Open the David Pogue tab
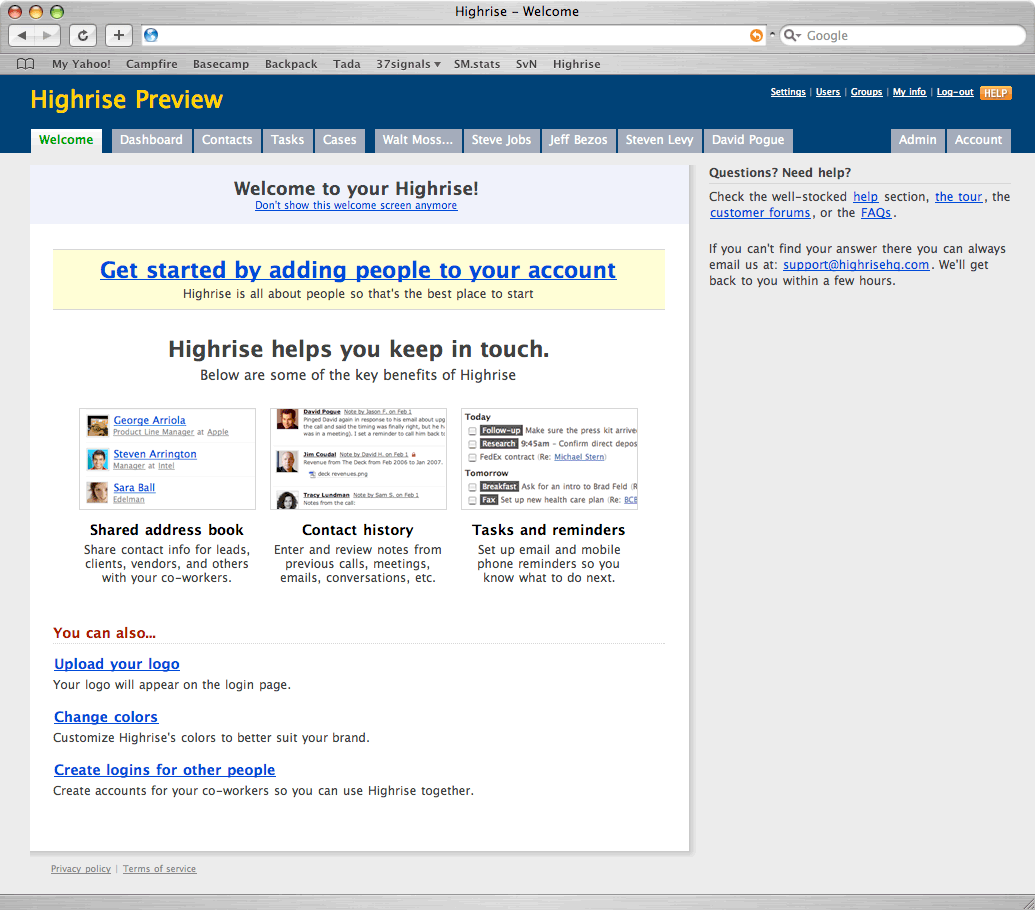Image resolution: width=1035 pixels, height=910 pixels. click(x=748, y=140)
